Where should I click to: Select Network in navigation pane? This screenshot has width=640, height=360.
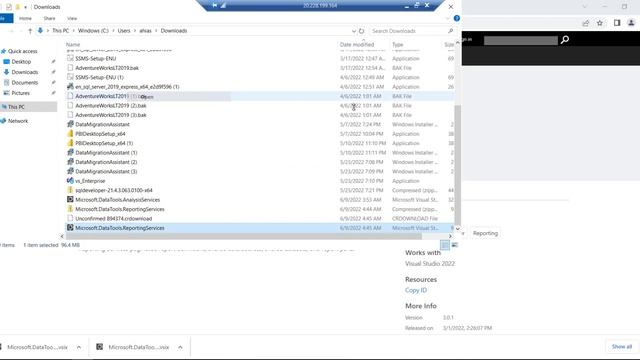(18, 121)
